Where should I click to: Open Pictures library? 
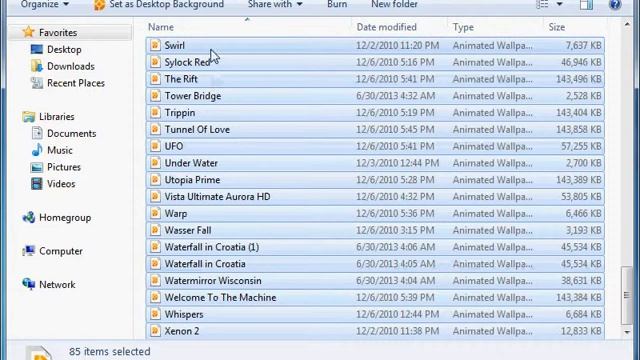pos(64,167)
